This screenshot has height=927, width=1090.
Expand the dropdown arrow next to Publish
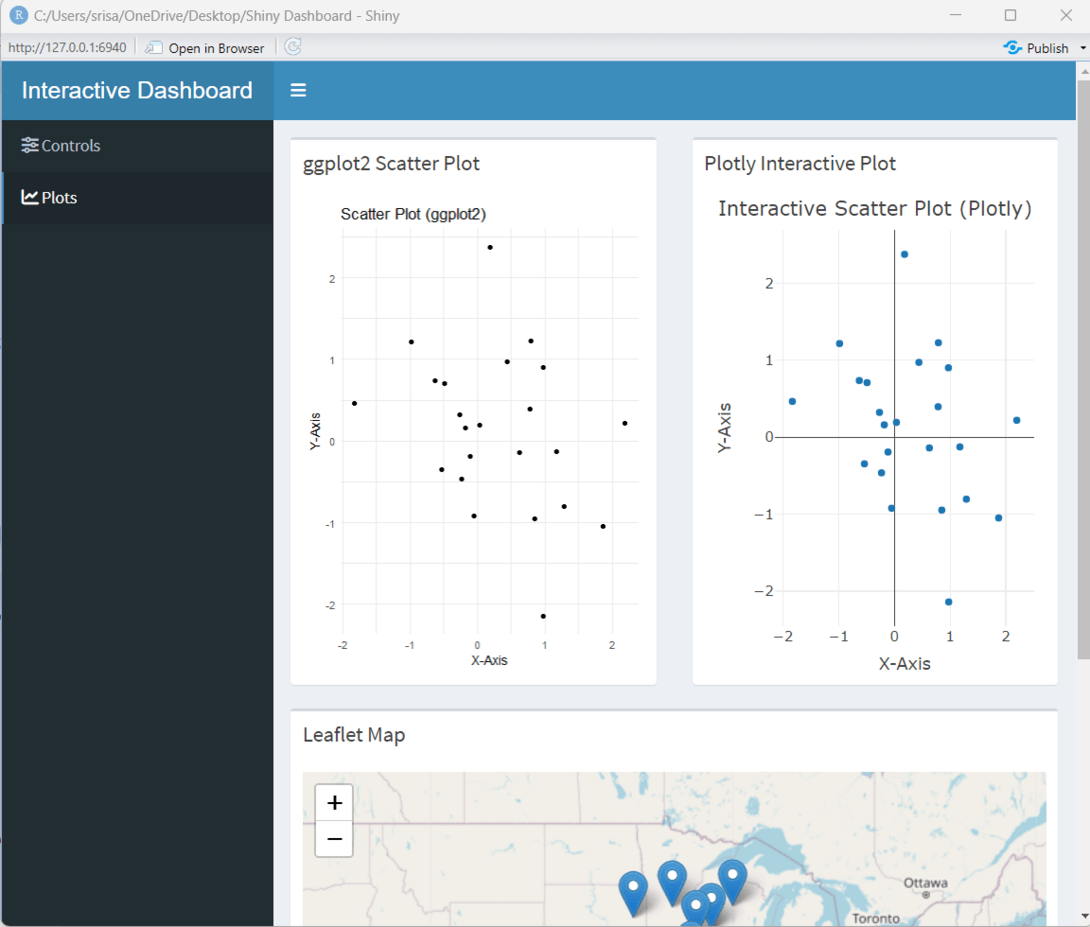point(1082,48)
